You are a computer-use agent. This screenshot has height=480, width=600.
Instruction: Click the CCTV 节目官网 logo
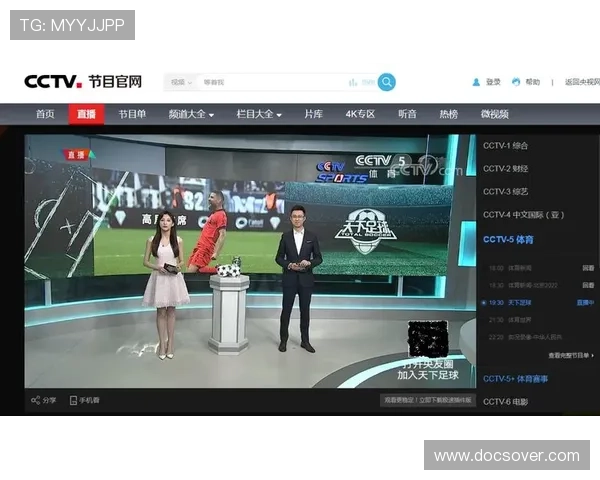[x=83, y=82]
